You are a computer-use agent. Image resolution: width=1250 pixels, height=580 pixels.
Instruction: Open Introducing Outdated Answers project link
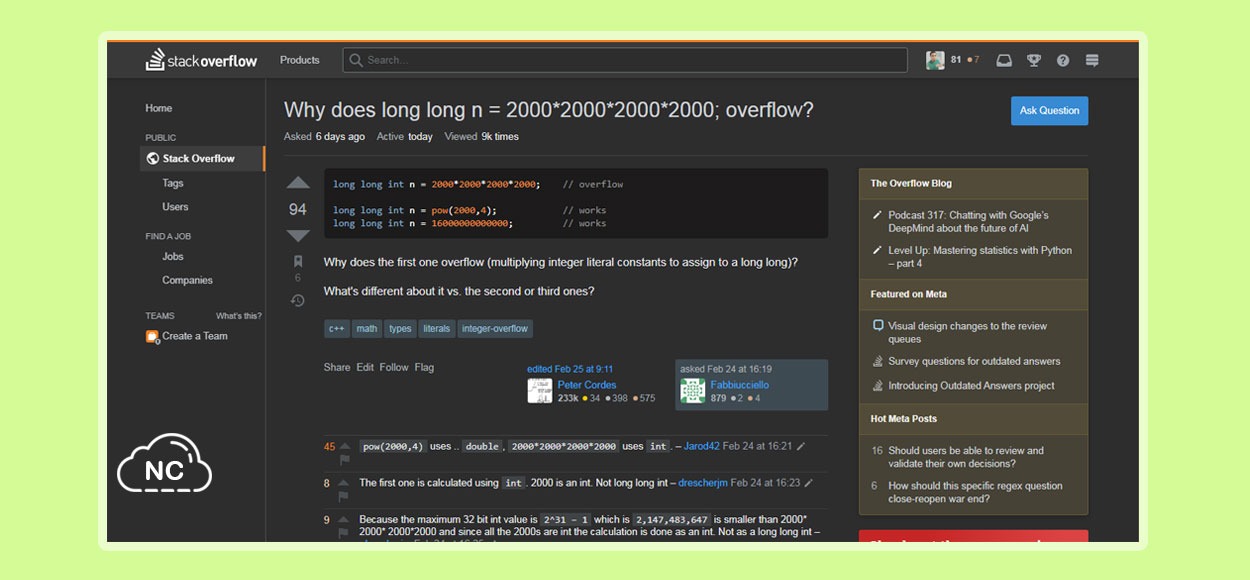coord(971,385)
